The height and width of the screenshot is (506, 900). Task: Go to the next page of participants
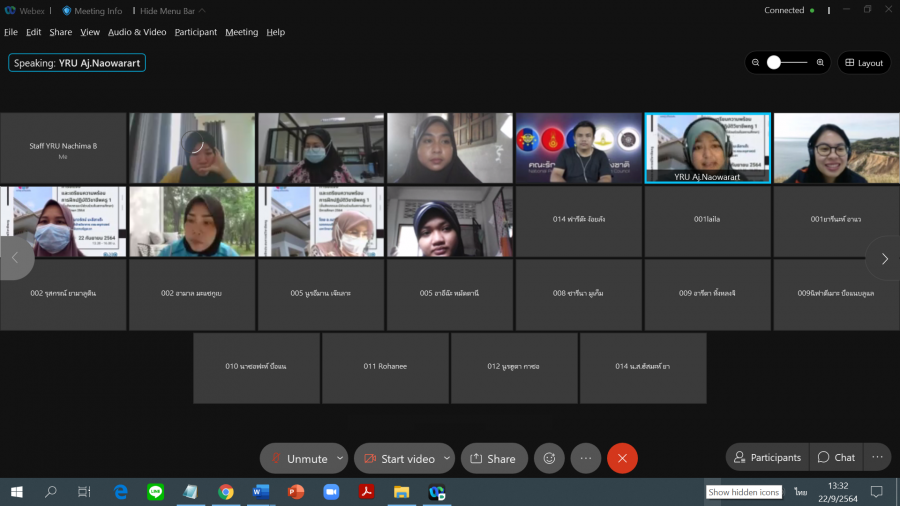click(x=884, y=258)
